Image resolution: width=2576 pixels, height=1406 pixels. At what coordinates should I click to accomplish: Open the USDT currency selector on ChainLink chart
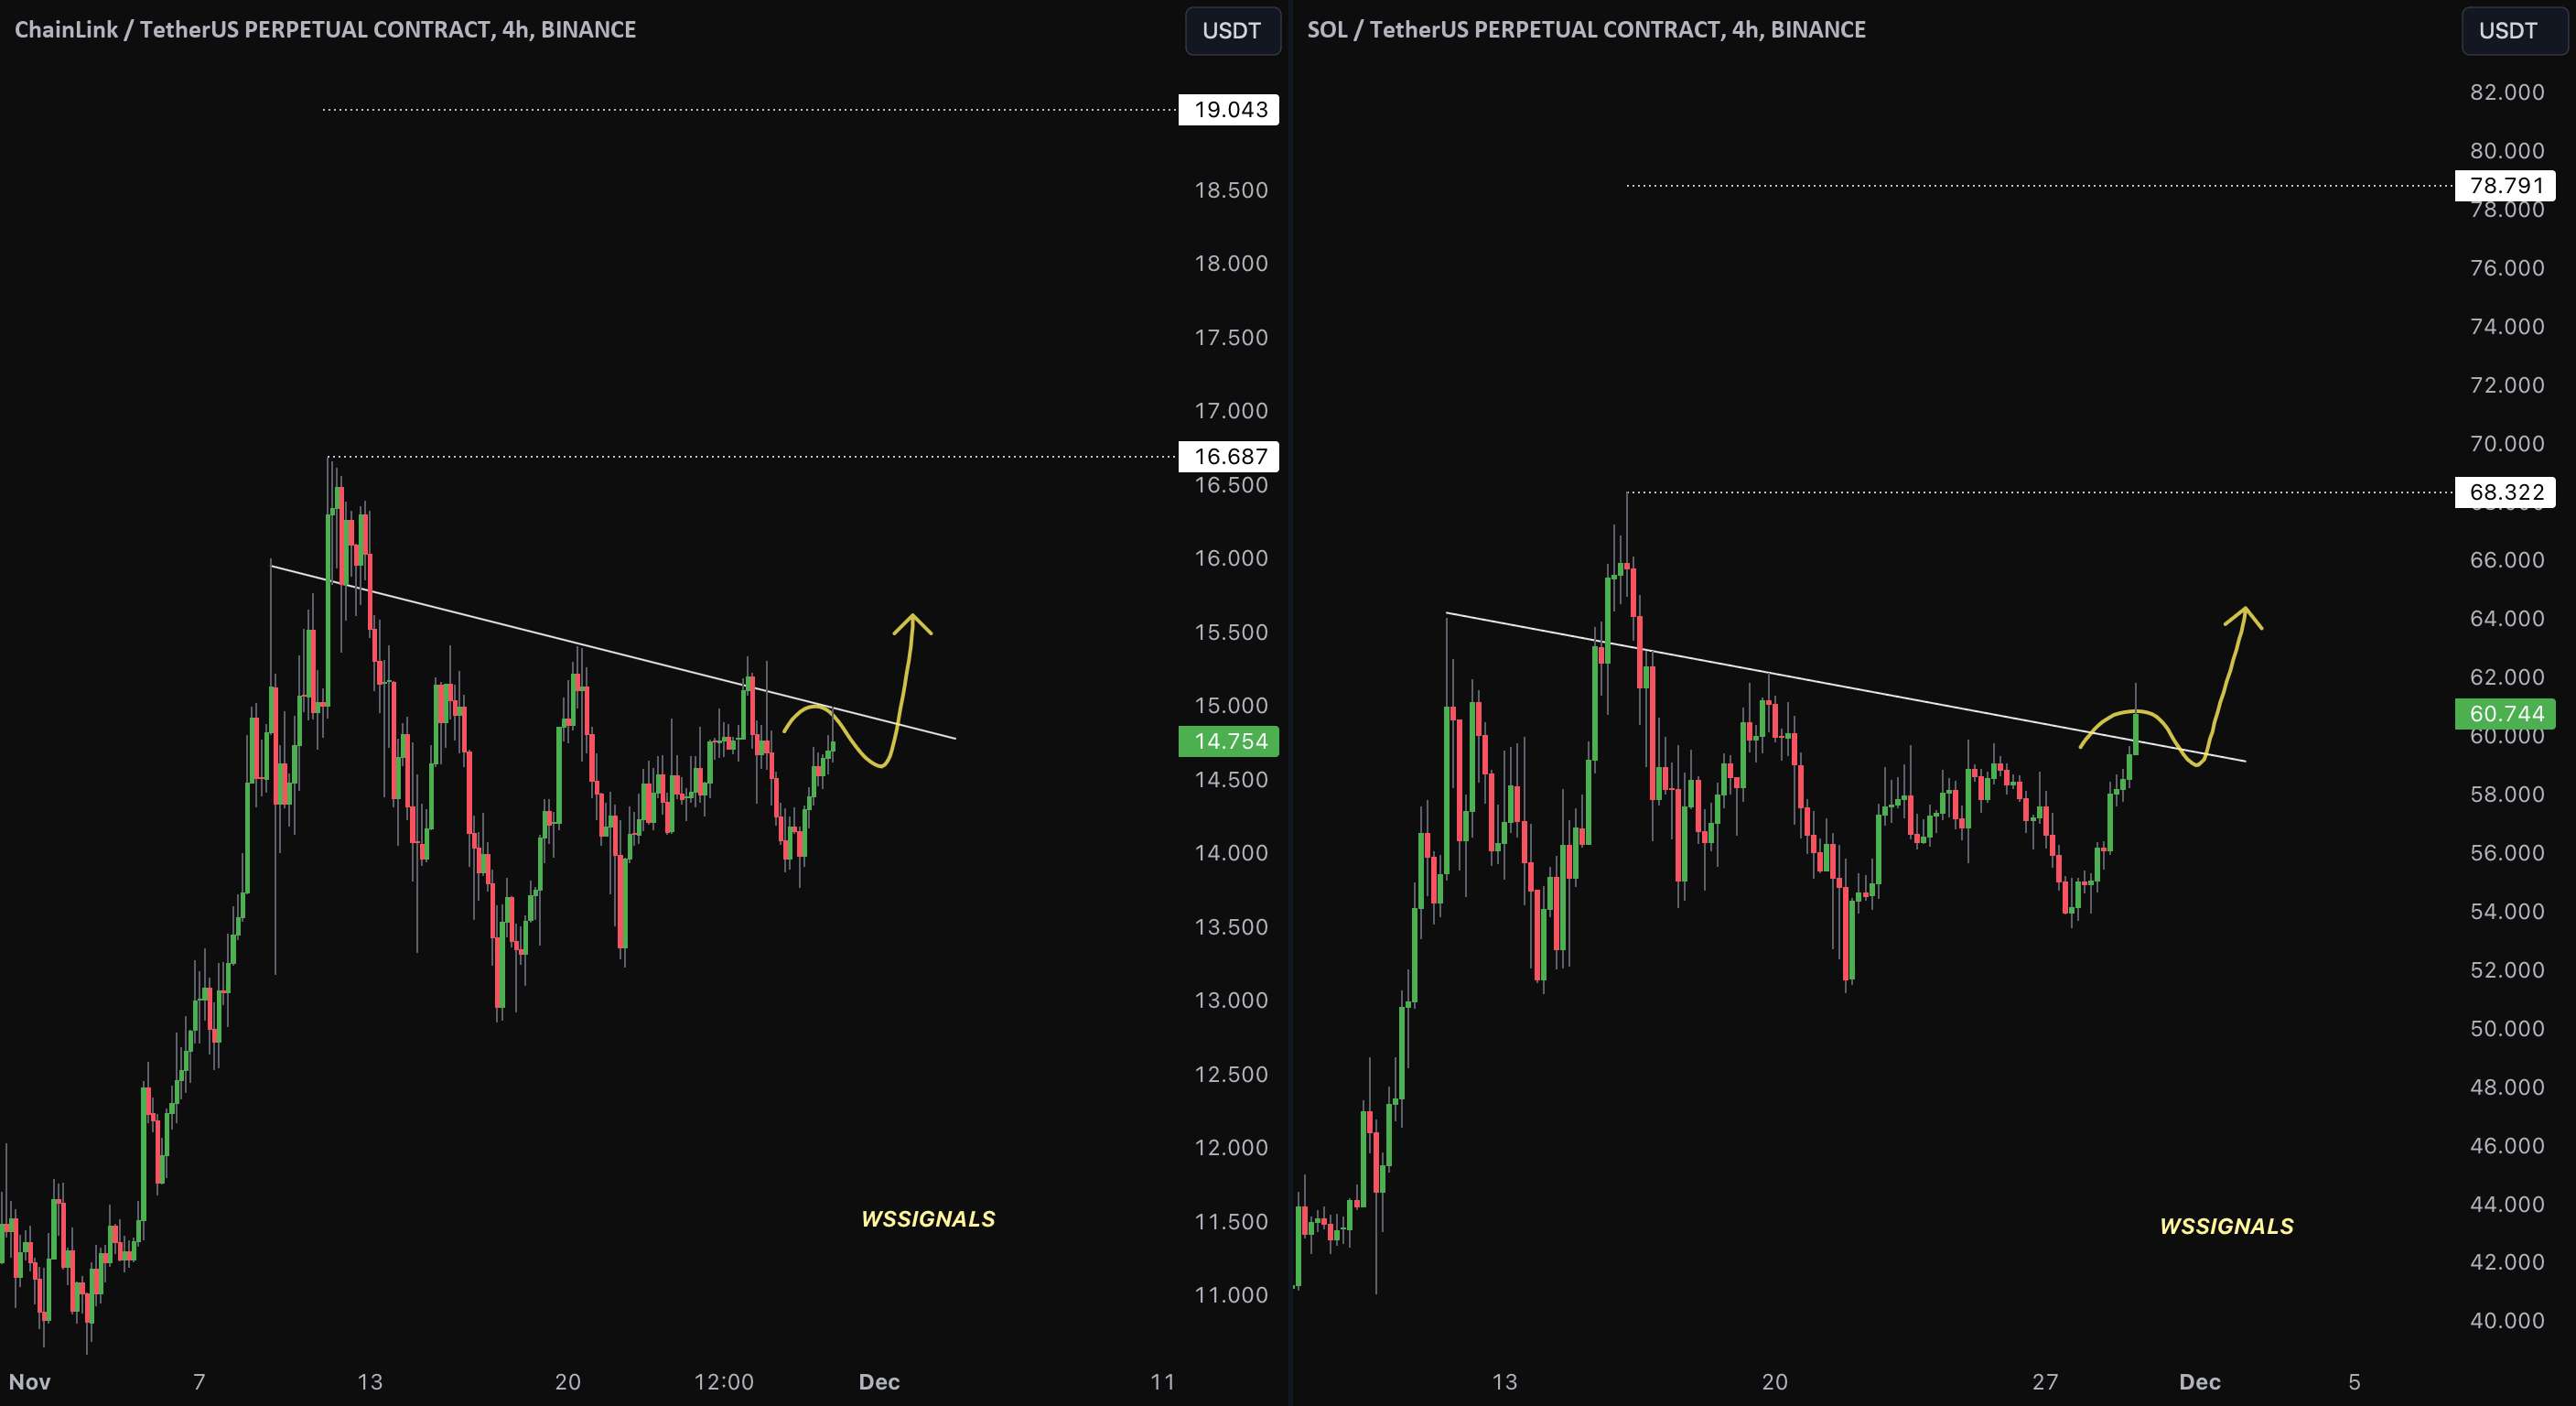pos(1232,30)
